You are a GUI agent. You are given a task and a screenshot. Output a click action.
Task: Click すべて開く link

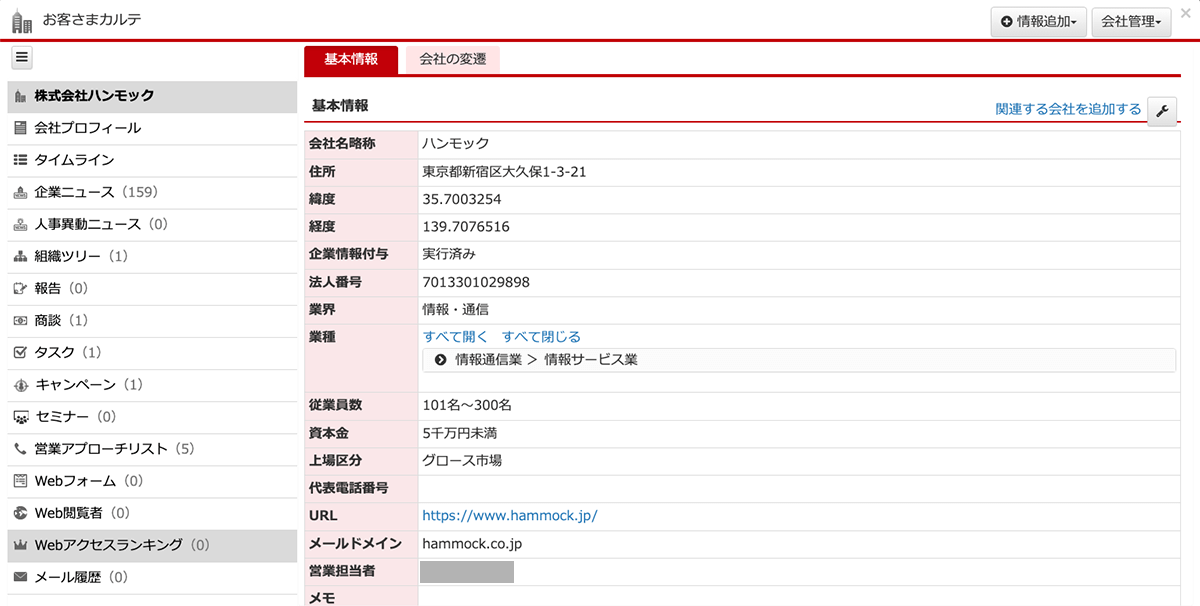pos(455,337)
